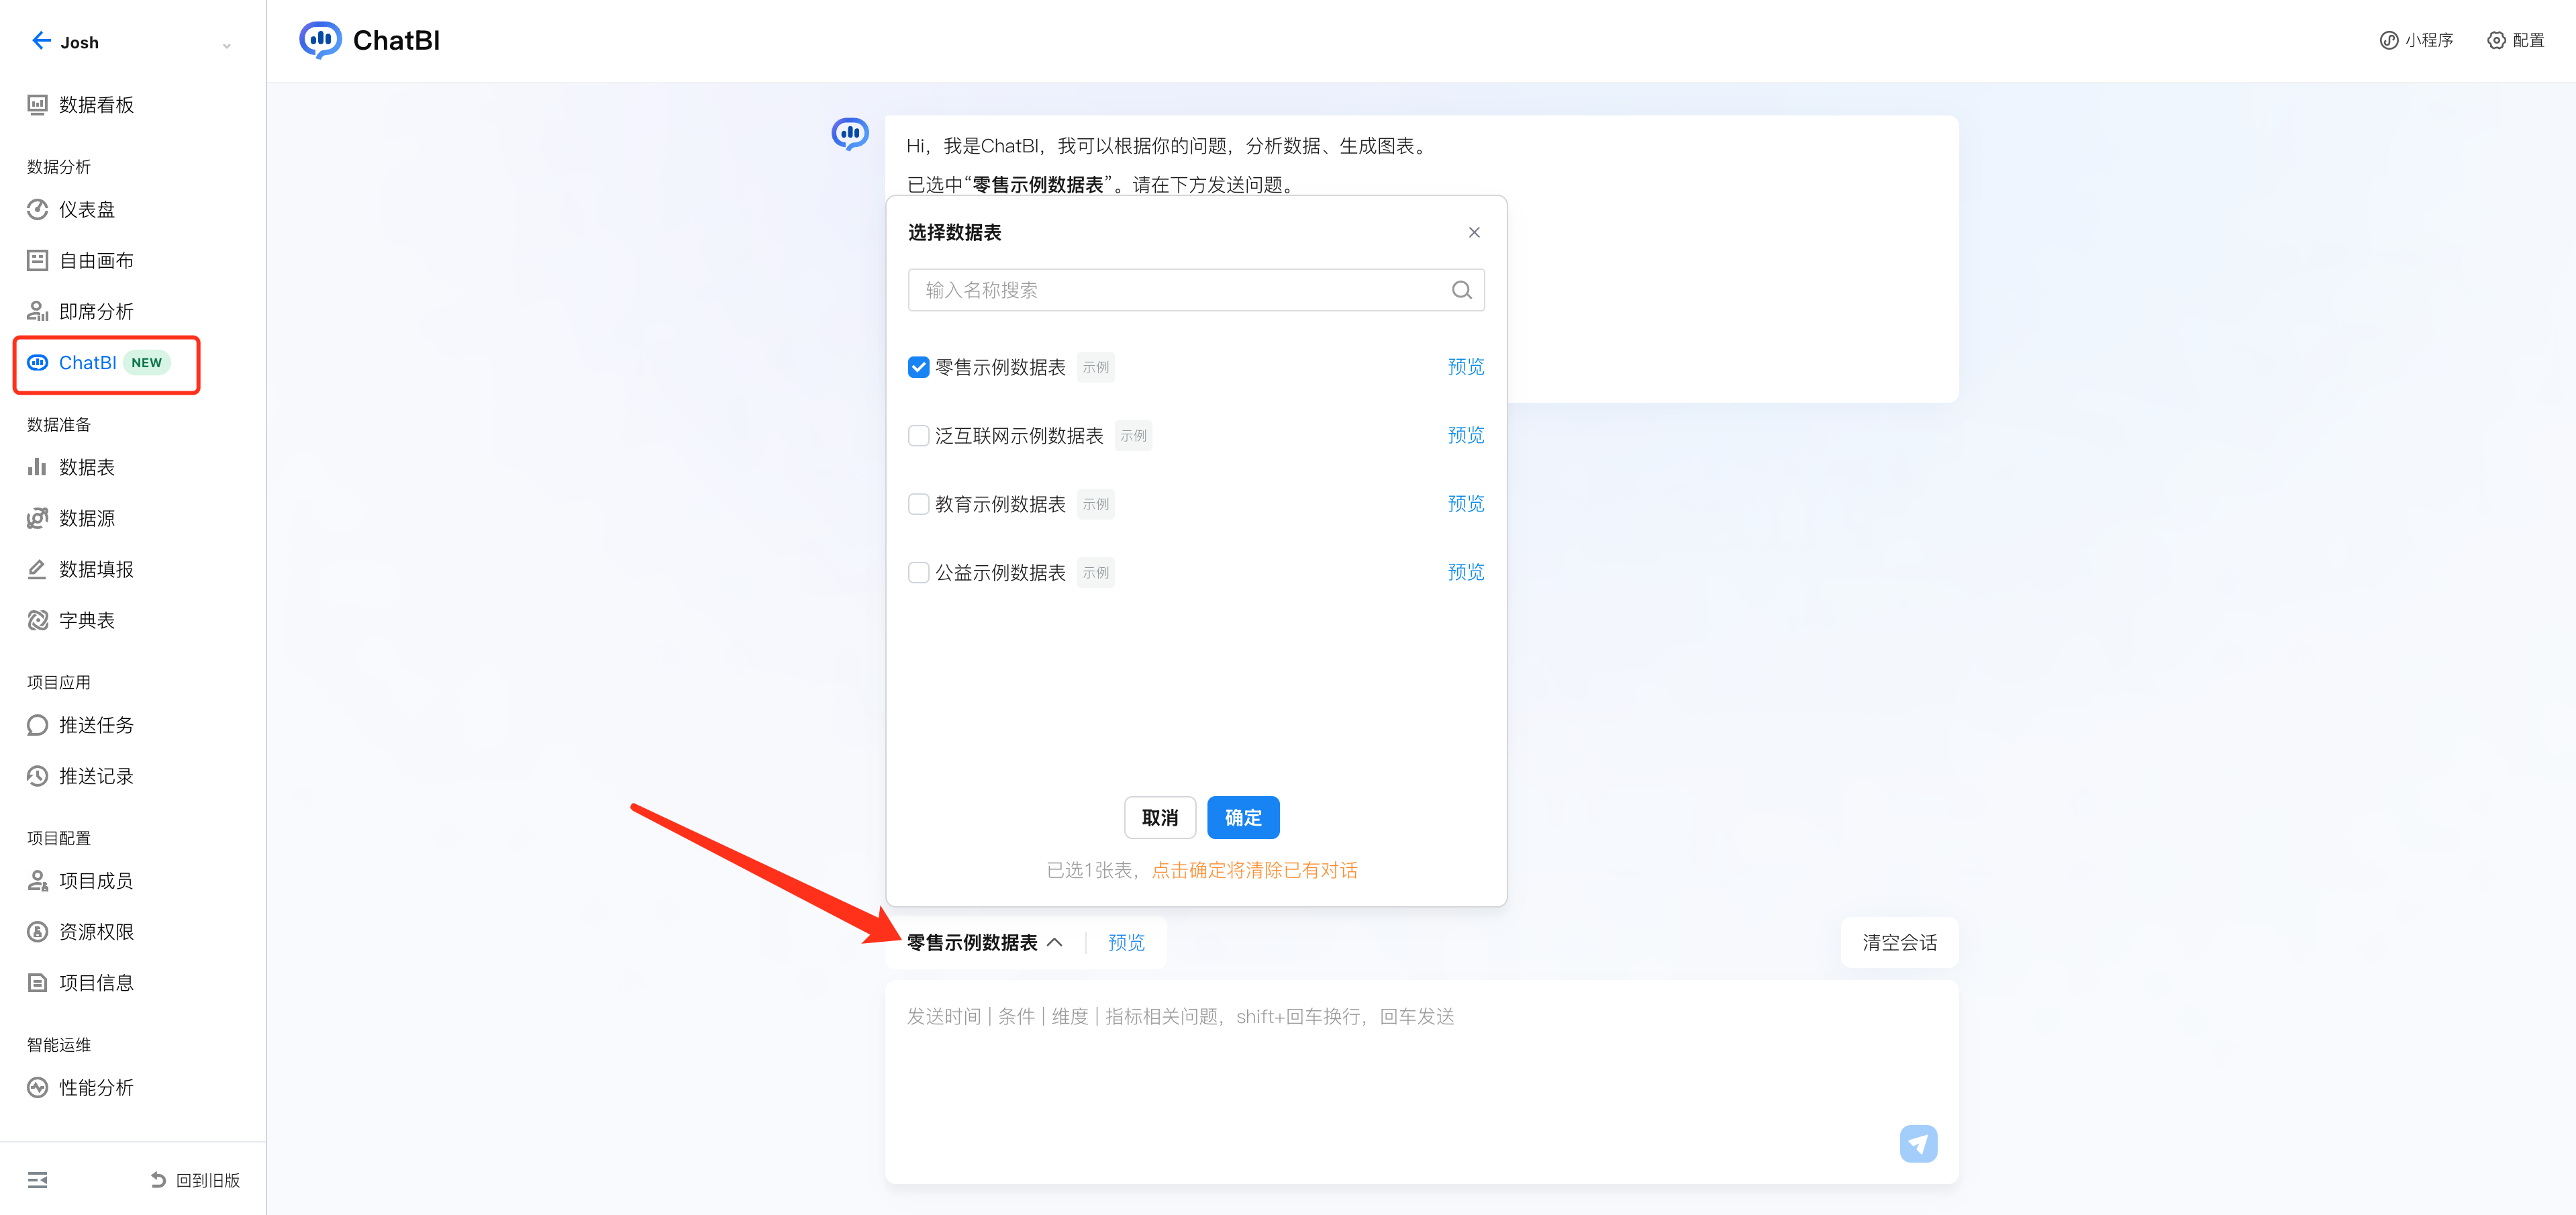Open 配置 settings gear in header
2576x1215 pixels.
tap(2496, 40)
